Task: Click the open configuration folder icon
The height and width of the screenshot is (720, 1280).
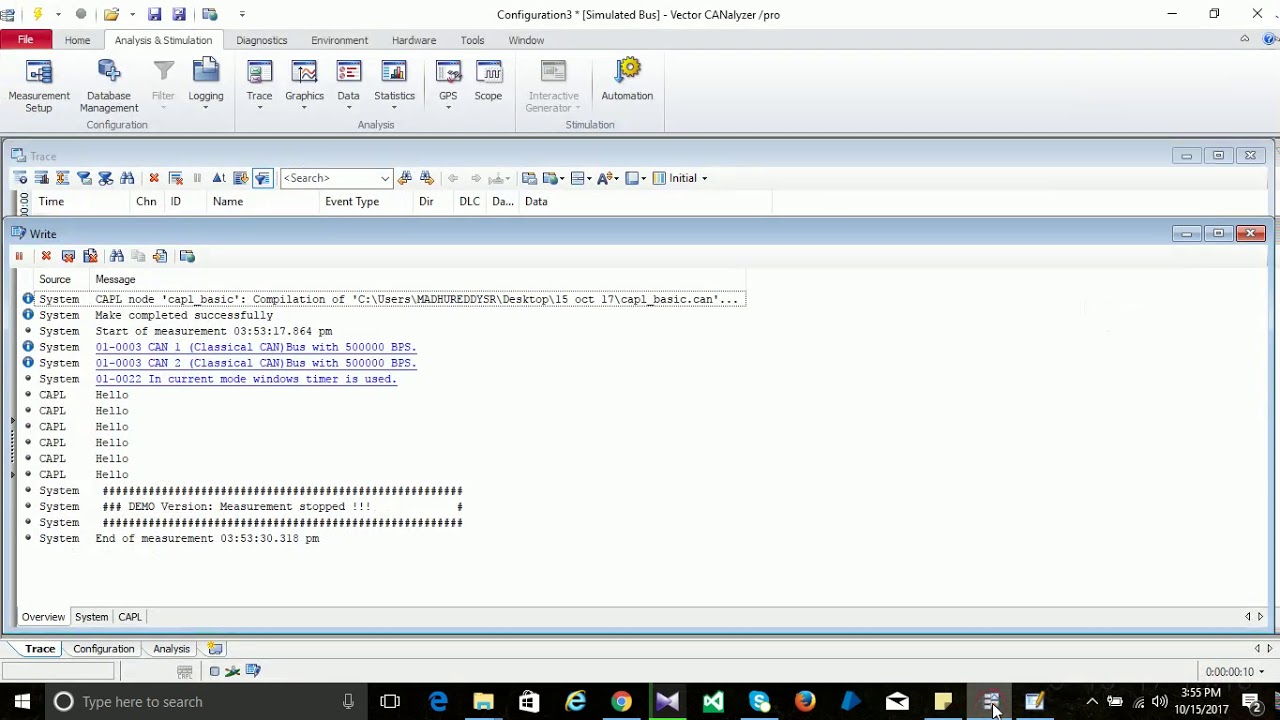Action: (x=111, y=14)
